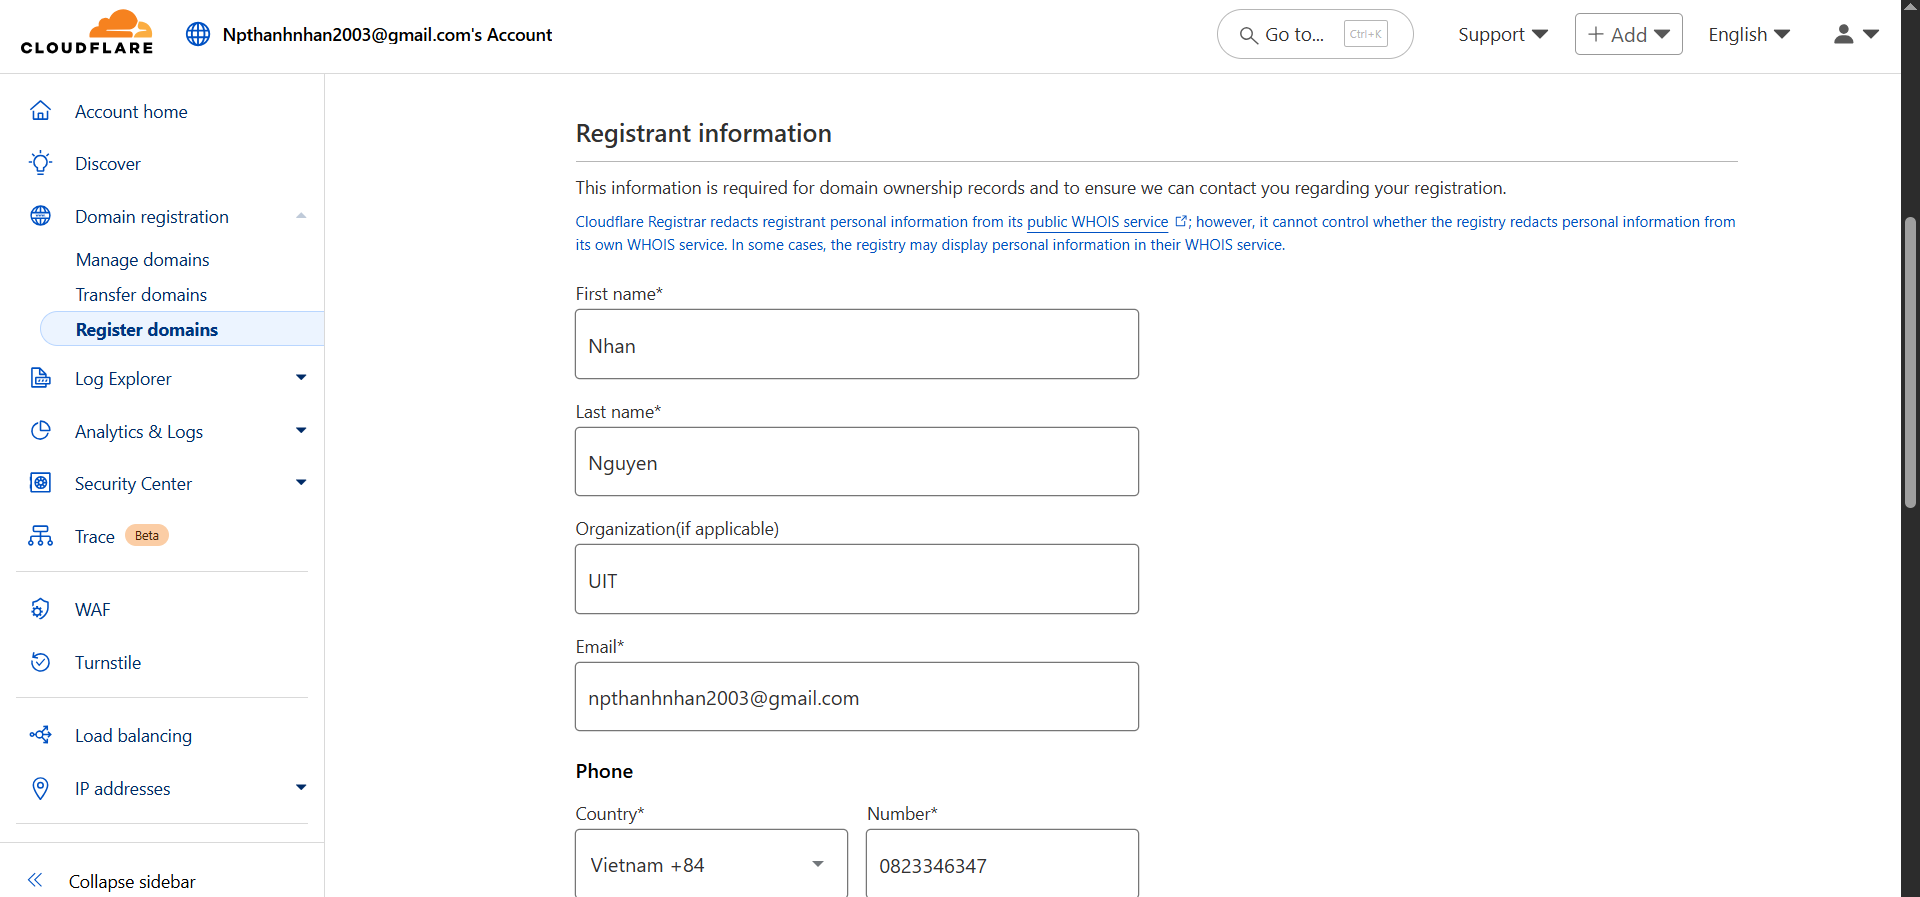Click the First name field
This screenshot has height=897, width=1920.
857,344
